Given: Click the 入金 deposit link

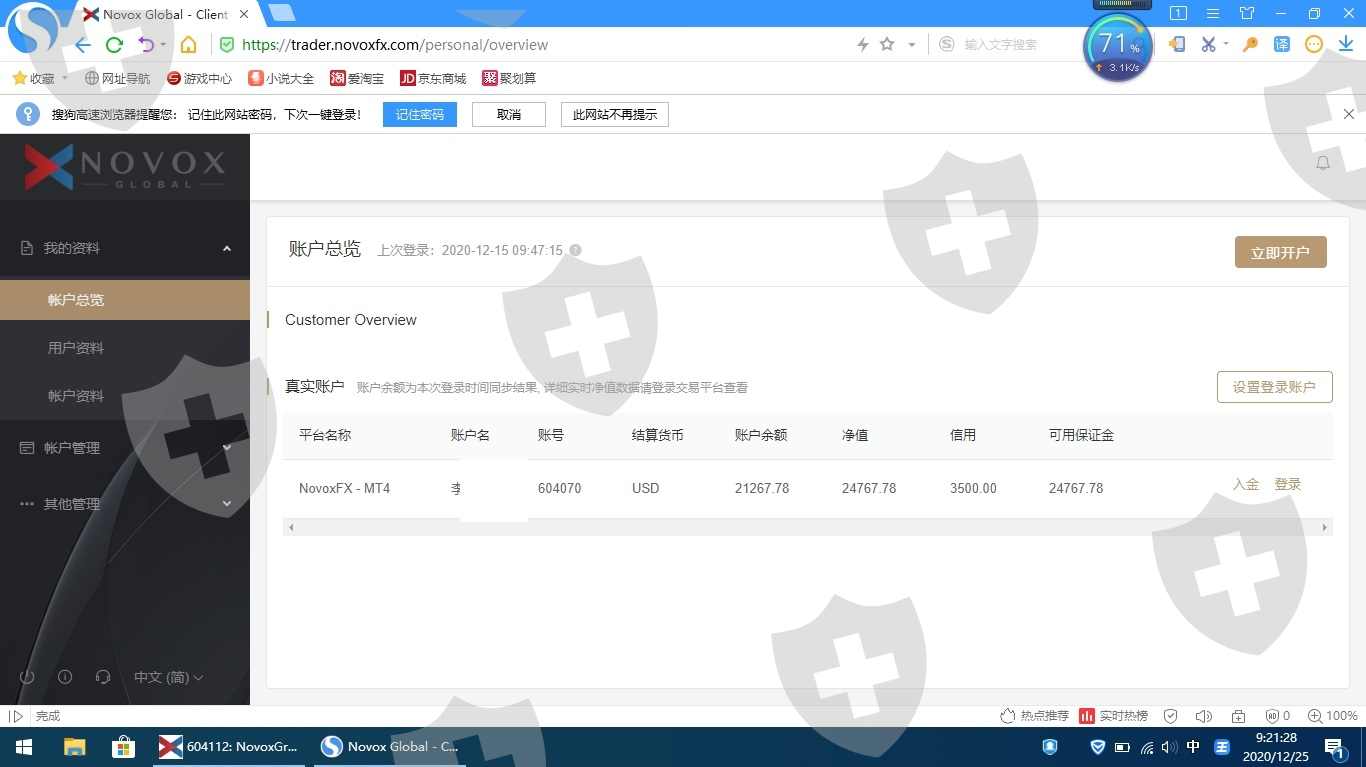Looking at the screenshot, I should [x=1245, y=484].
